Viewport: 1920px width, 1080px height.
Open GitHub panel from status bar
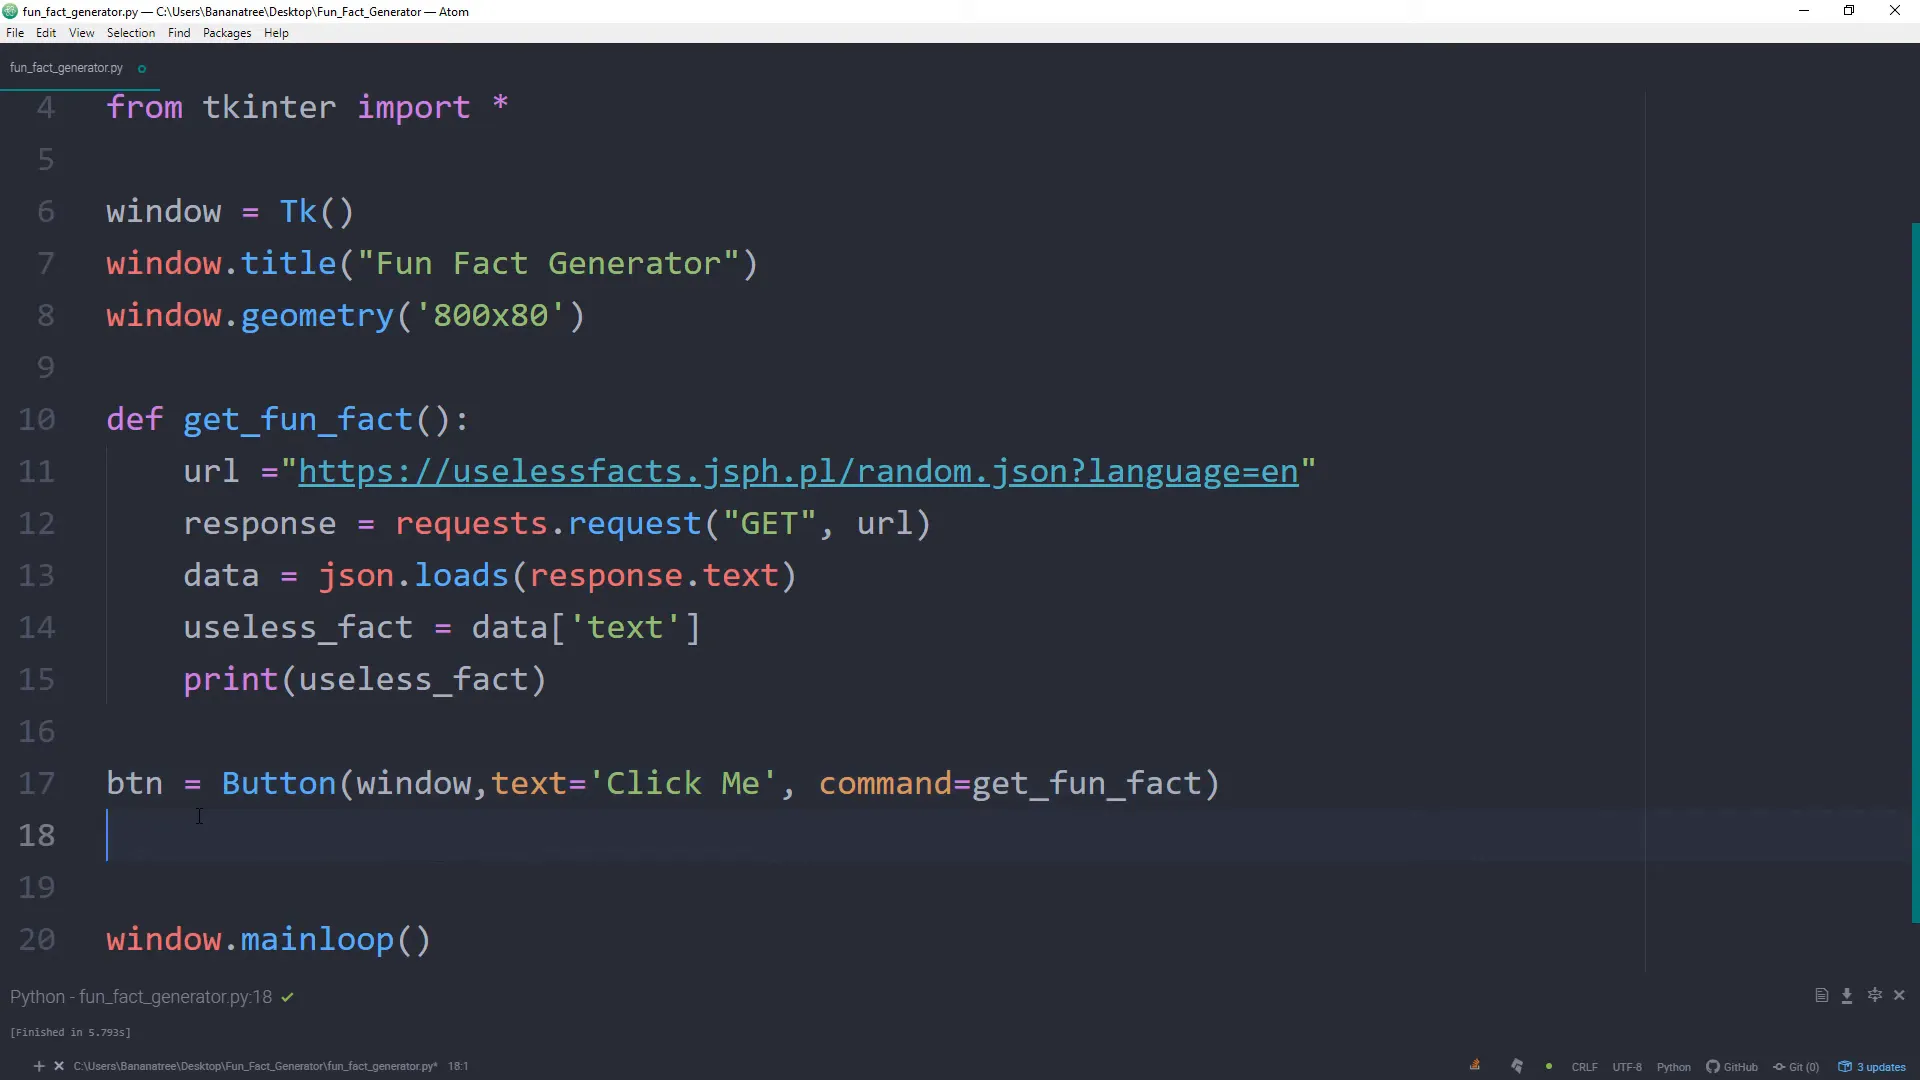point(1732,1067)
